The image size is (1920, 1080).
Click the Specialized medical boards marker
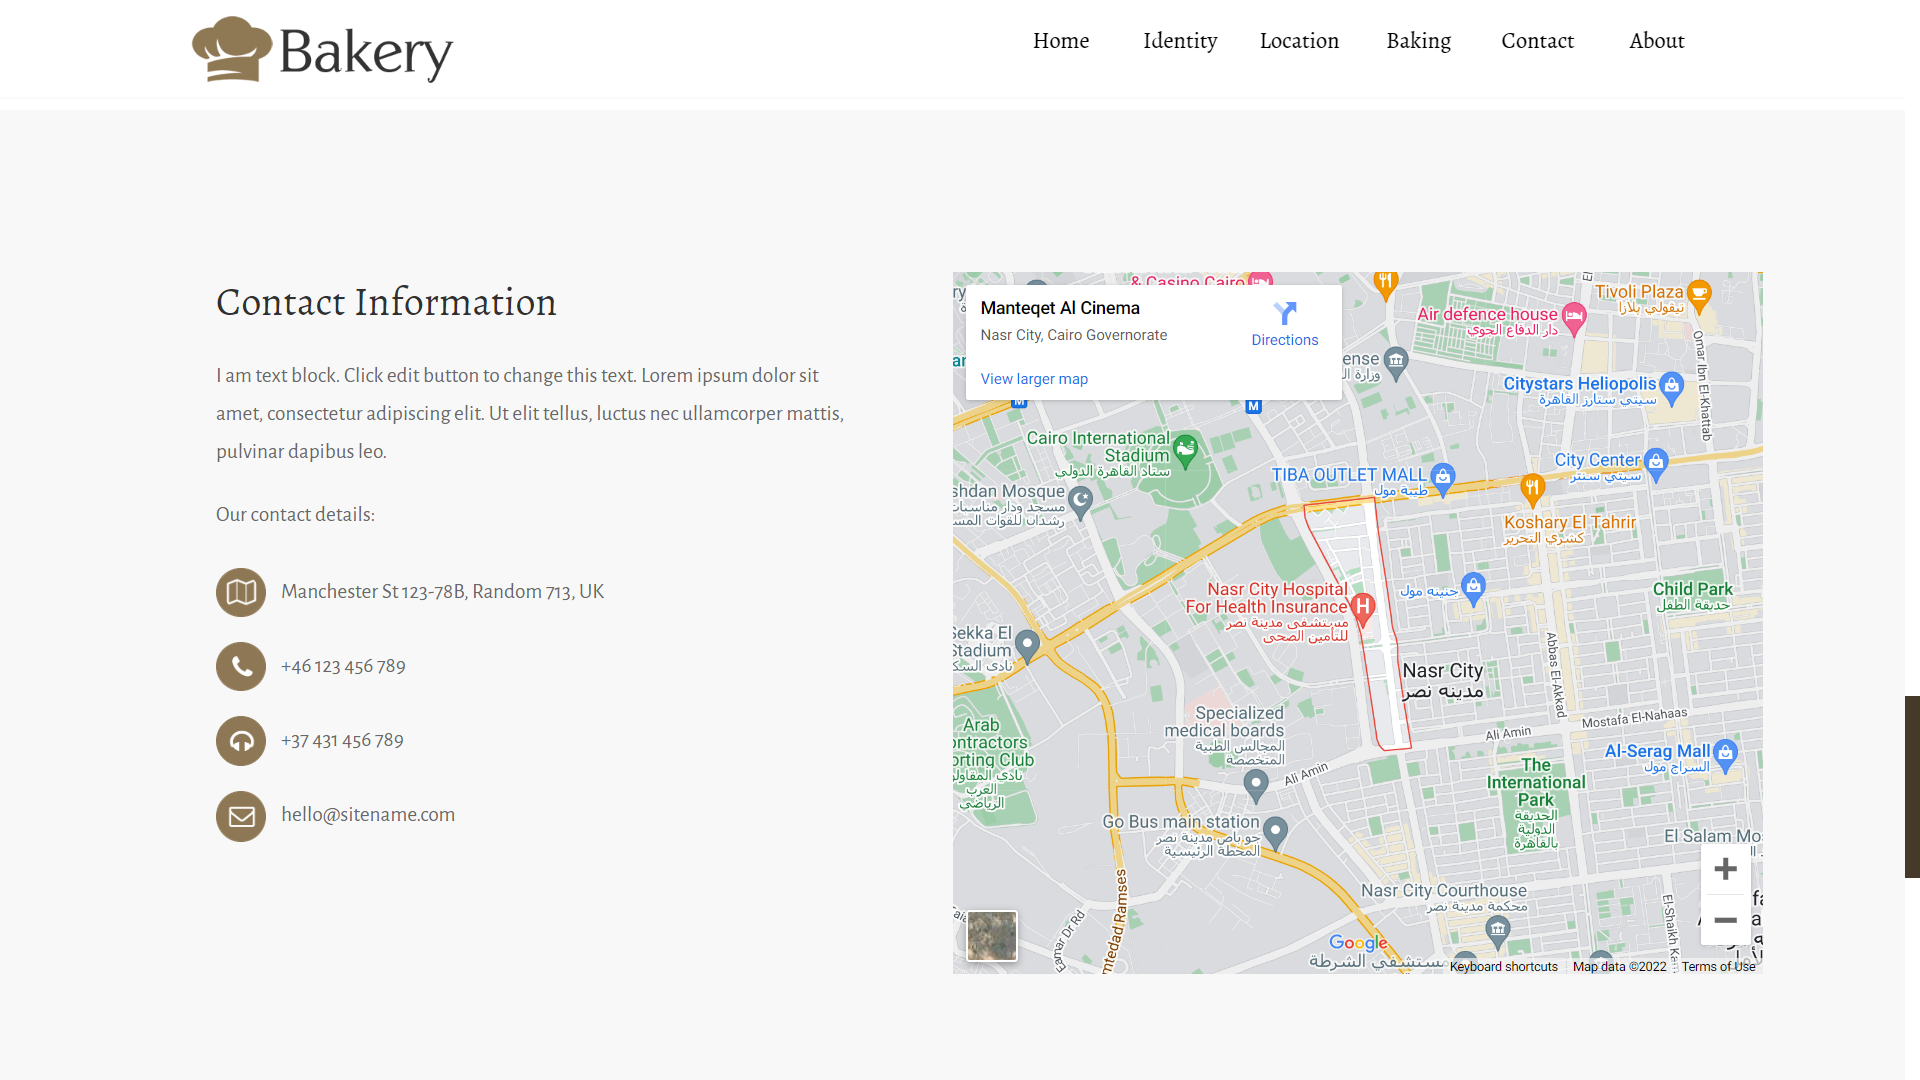pyautogui.click(x=1256, y=786)
